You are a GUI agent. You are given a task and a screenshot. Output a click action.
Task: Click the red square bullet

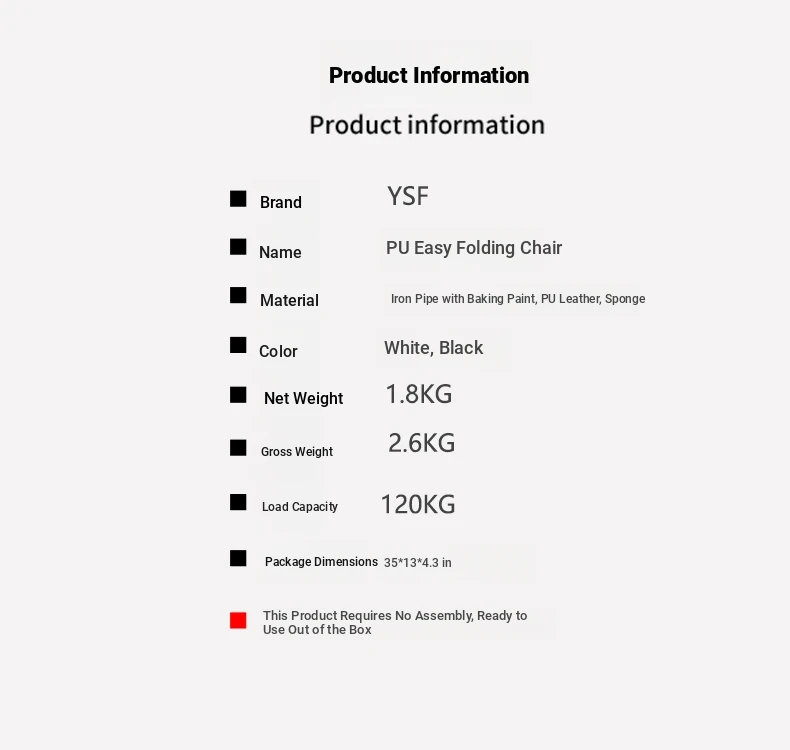point(238,621)
